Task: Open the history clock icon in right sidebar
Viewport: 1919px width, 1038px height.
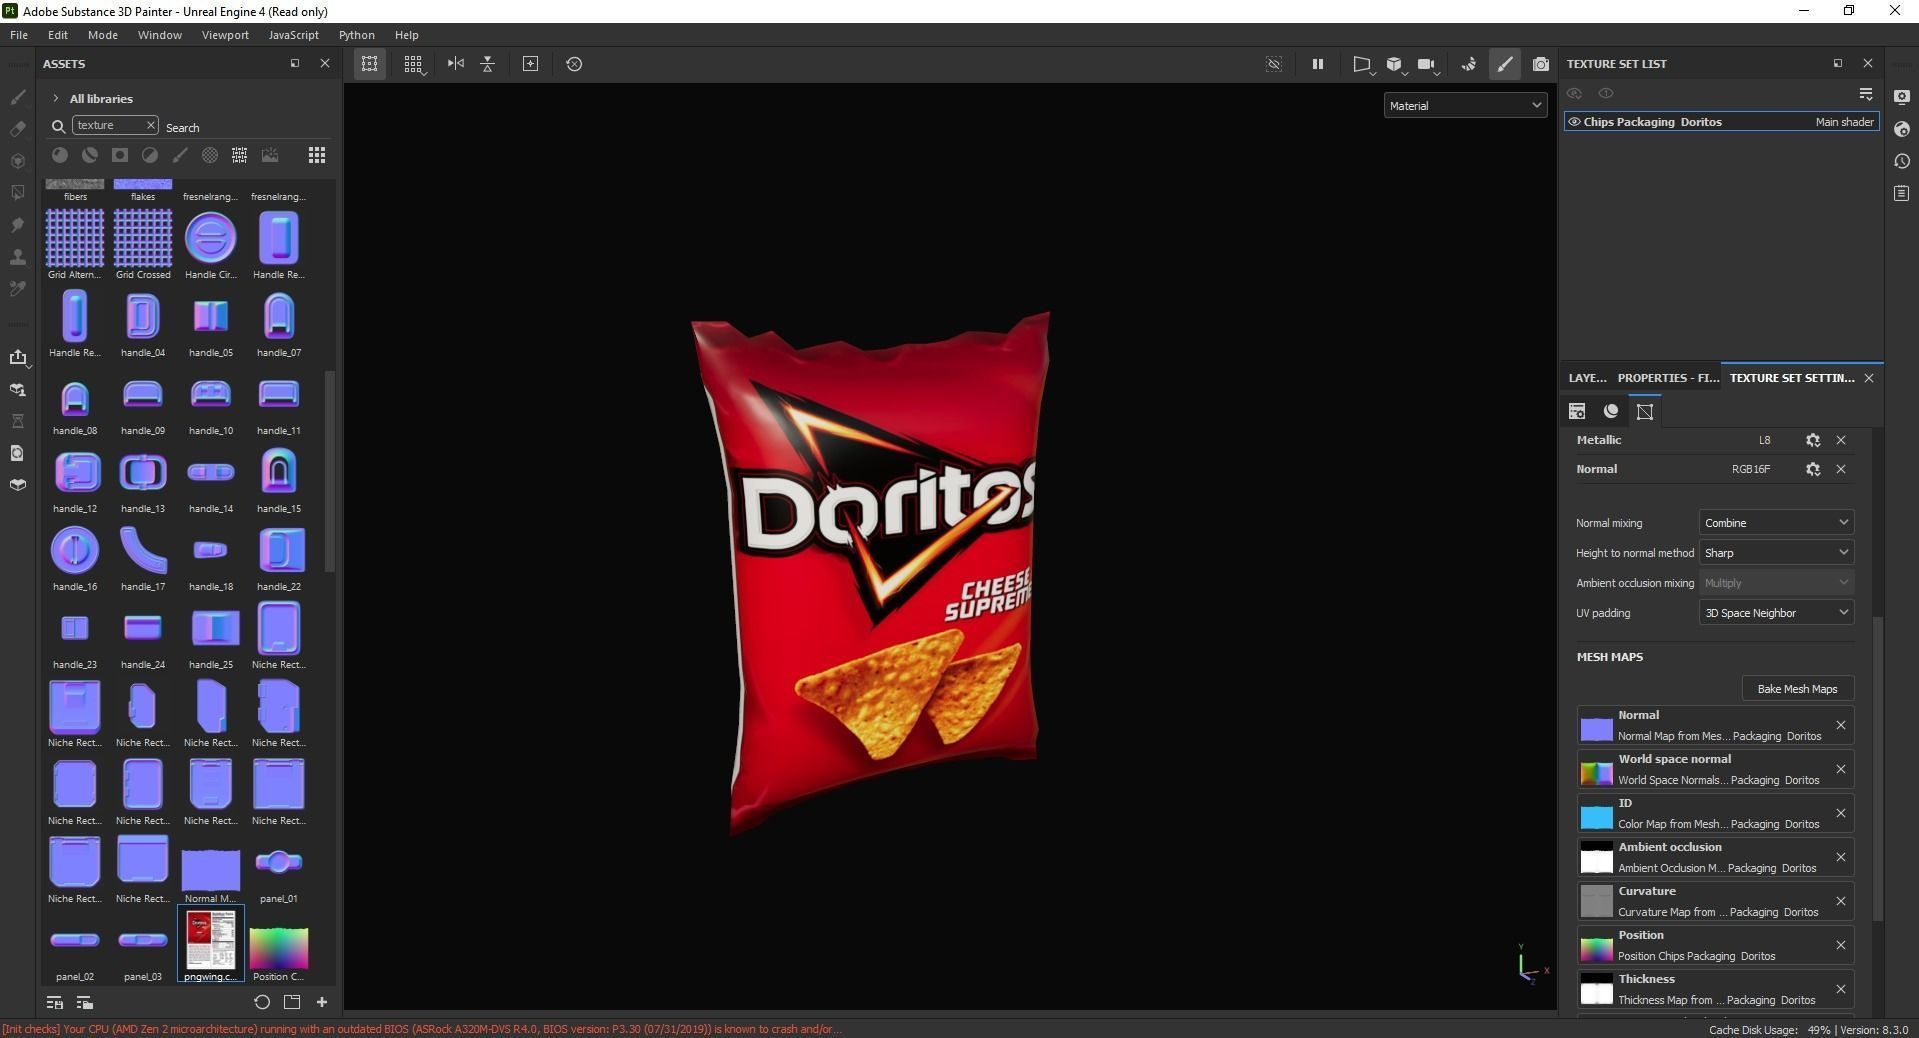Action: (x=1902, y=161)
